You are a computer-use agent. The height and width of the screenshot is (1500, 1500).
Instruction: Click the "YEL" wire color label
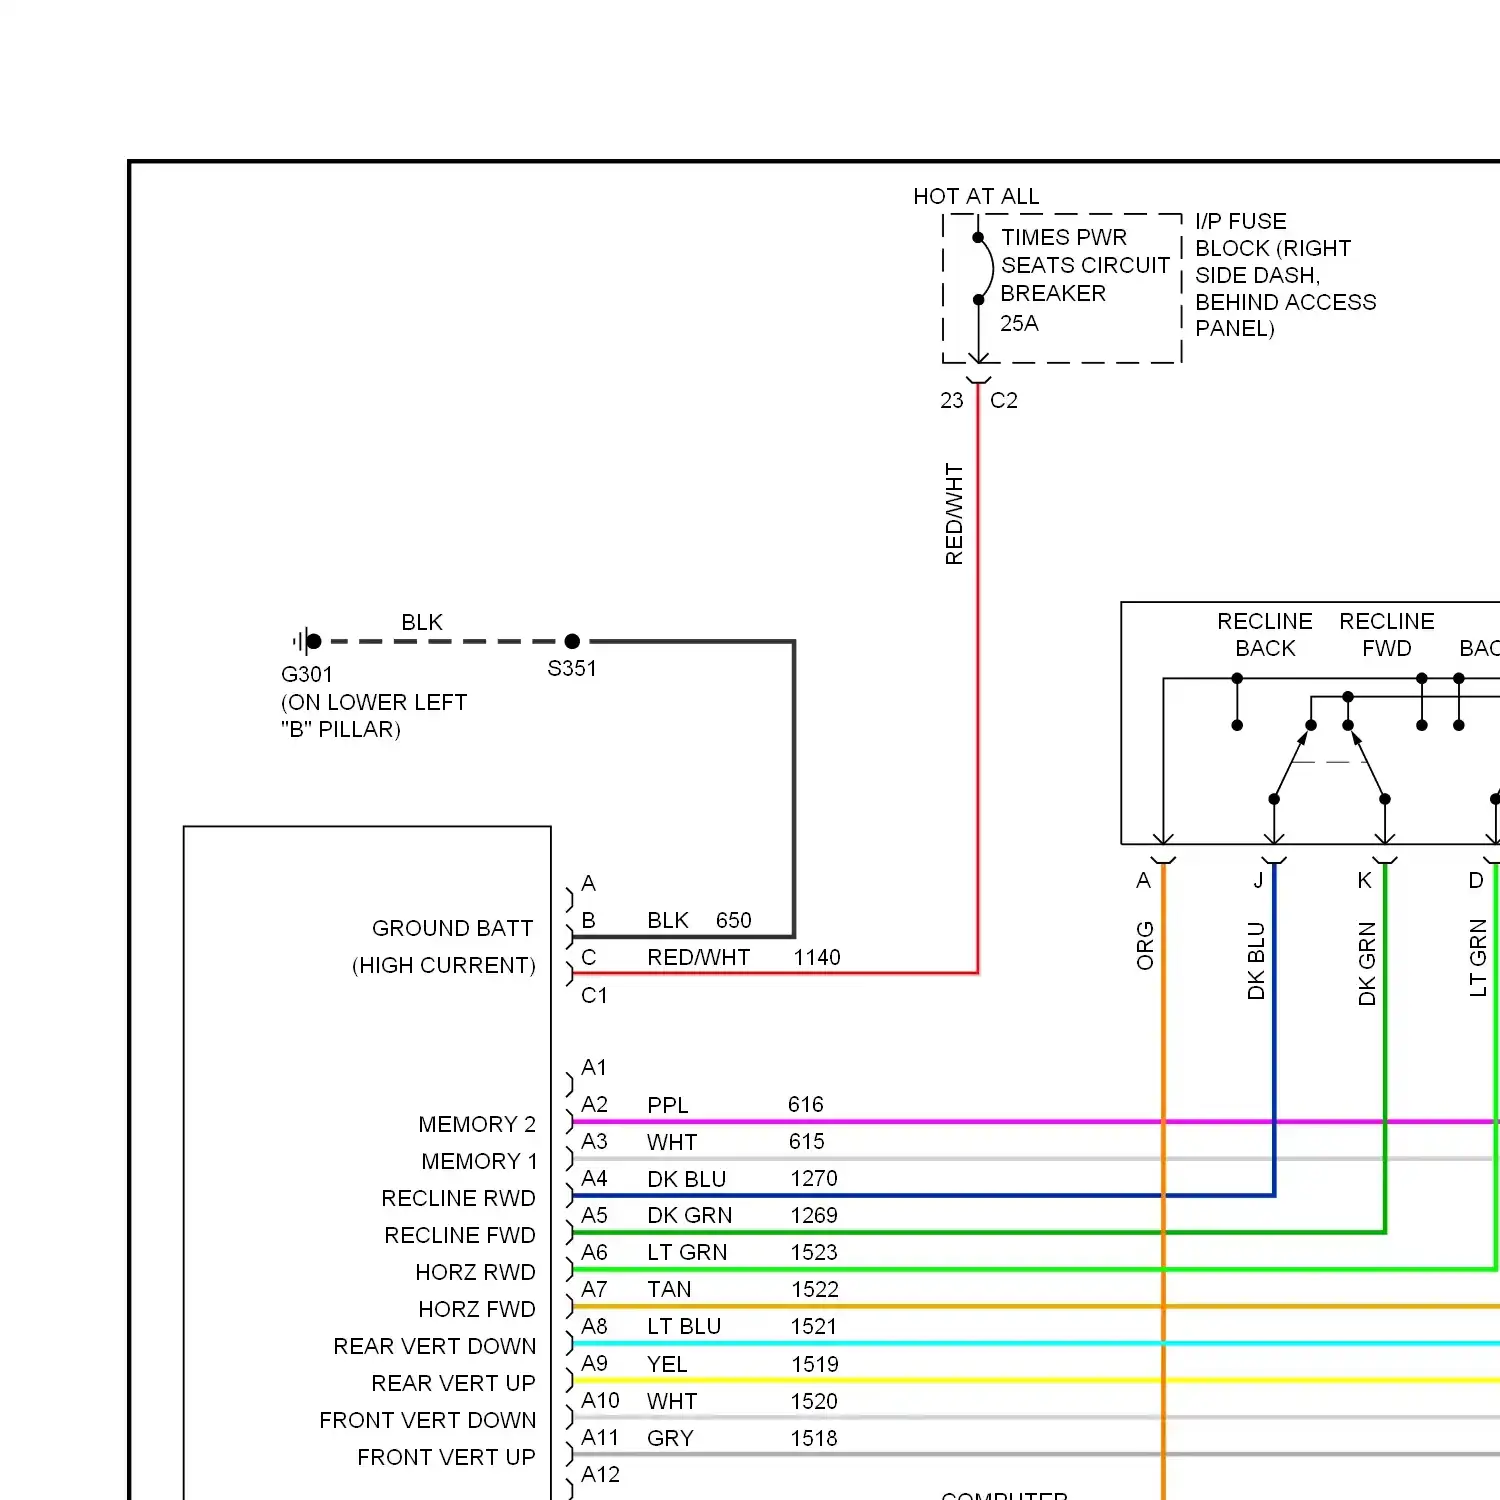pyautogui.click(x=667, y=1364)
